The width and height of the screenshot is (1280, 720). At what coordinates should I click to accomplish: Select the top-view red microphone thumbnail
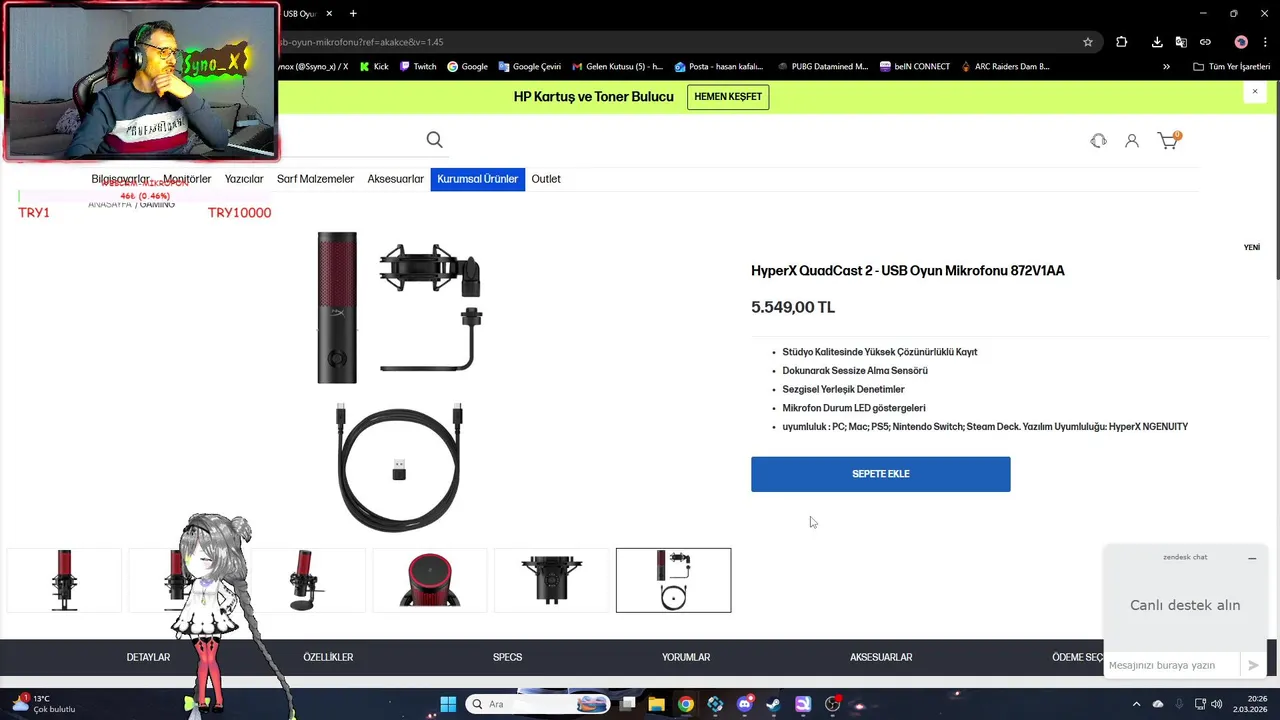coord(430,580)
